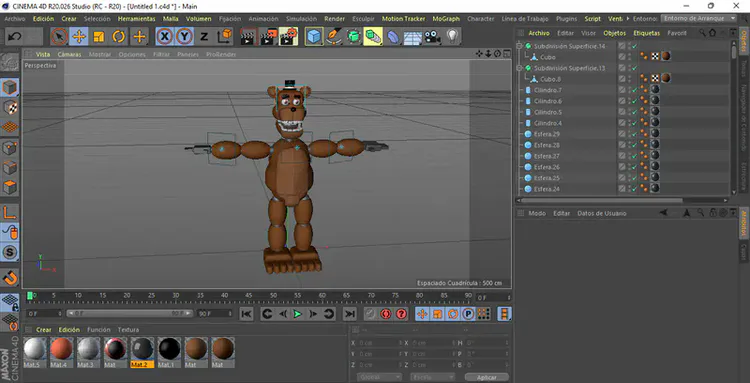Viewport: 750px width, 383px height.
Task: Add a Cube primitive from toolbar
Action: (314, 36)
